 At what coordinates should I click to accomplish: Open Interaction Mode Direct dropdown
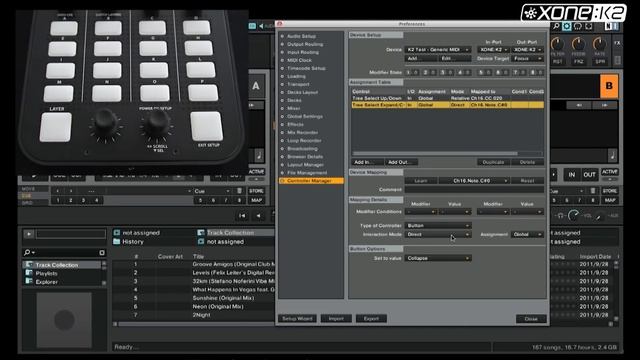(438, 234)
